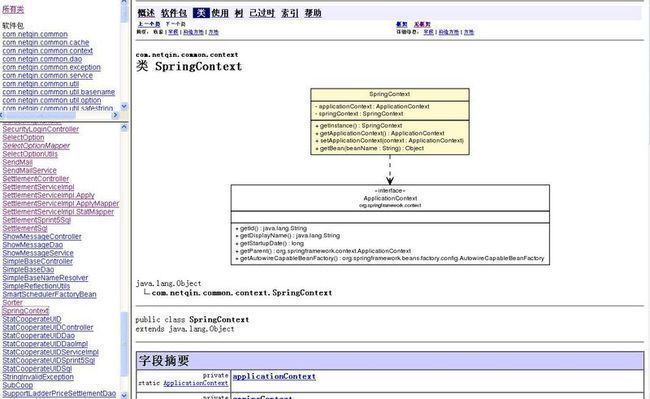The image size is (650, 399).
Task: Open the SettlementServiceImpl.ApplyMapper class
Action: pos(61,204)
